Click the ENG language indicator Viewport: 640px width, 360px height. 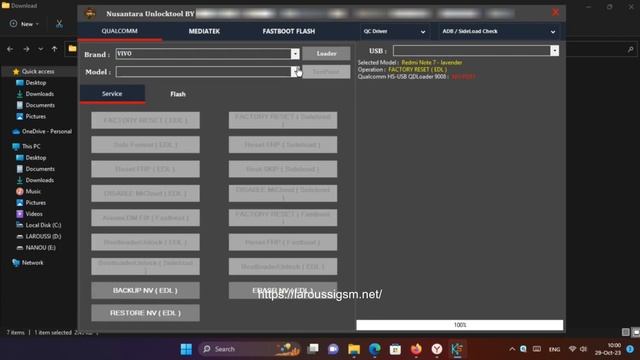[554, 349]
